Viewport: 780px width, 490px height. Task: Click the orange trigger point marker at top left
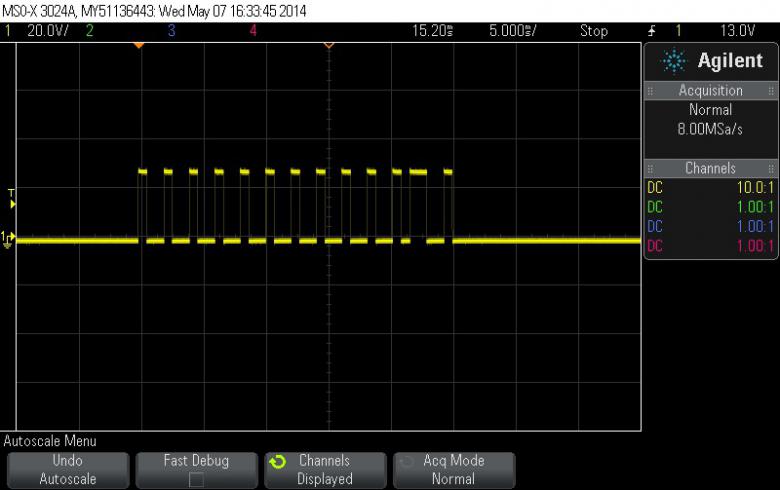tap(139, 45)
